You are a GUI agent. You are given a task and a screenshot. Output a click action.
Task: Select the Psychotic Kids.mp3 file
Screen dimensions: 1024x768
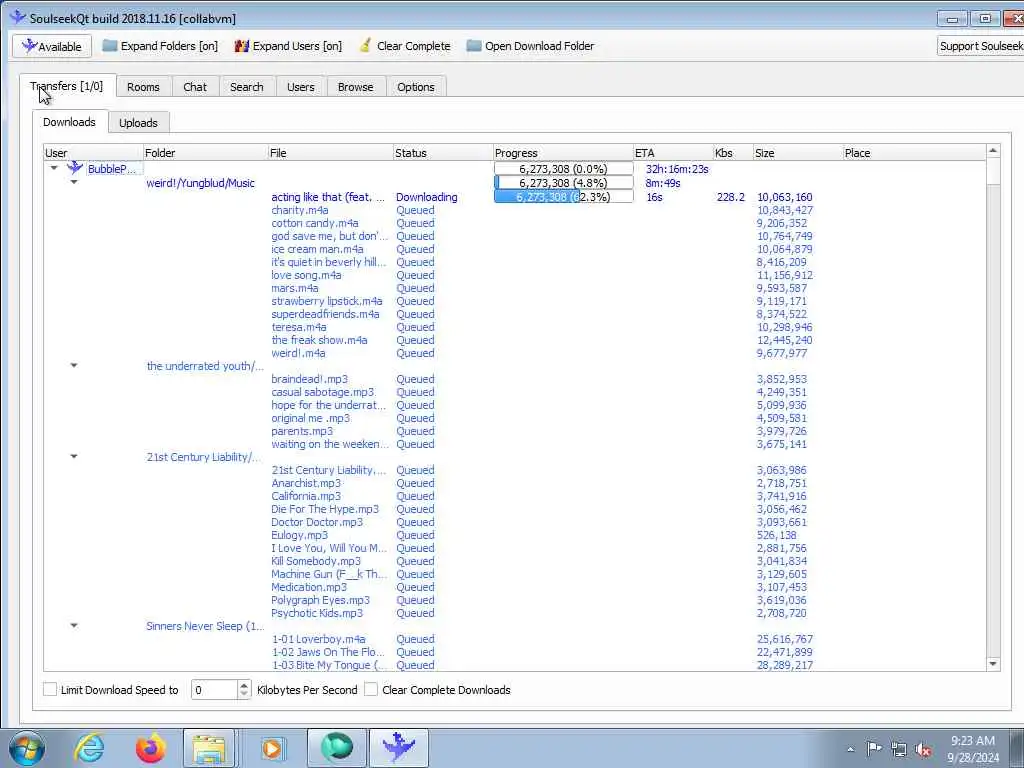(x=317, y=613)
